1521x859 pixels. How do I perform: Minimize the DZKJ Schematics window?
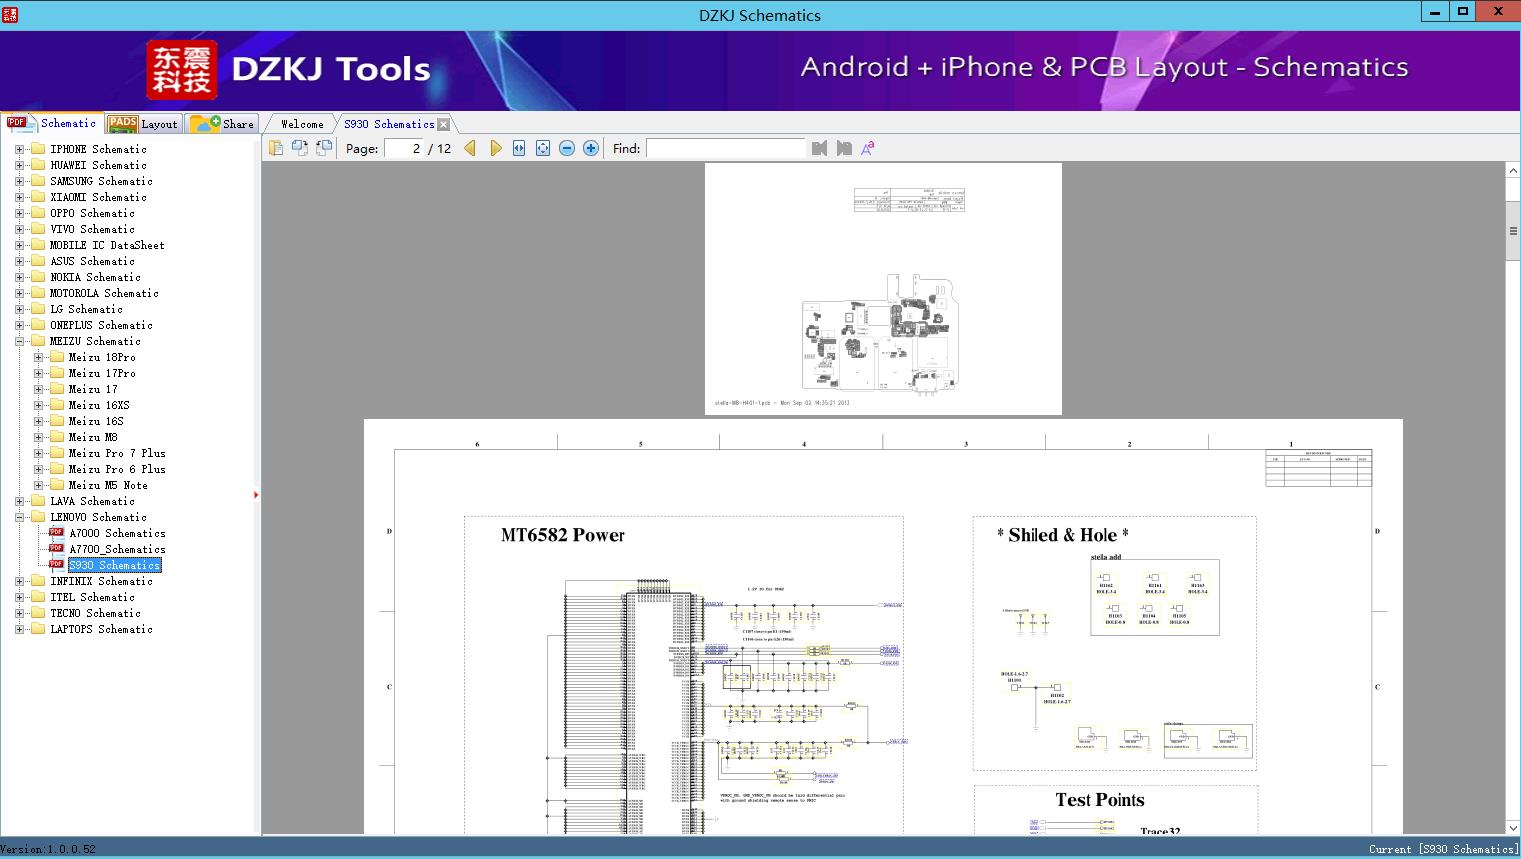[1435, 12]
